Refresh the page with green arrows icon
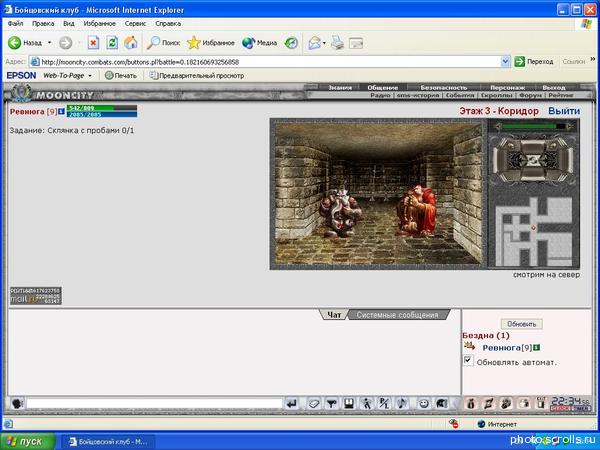This screenshot has width=600, height=450. pyautogui.click(x=112, y=42)
